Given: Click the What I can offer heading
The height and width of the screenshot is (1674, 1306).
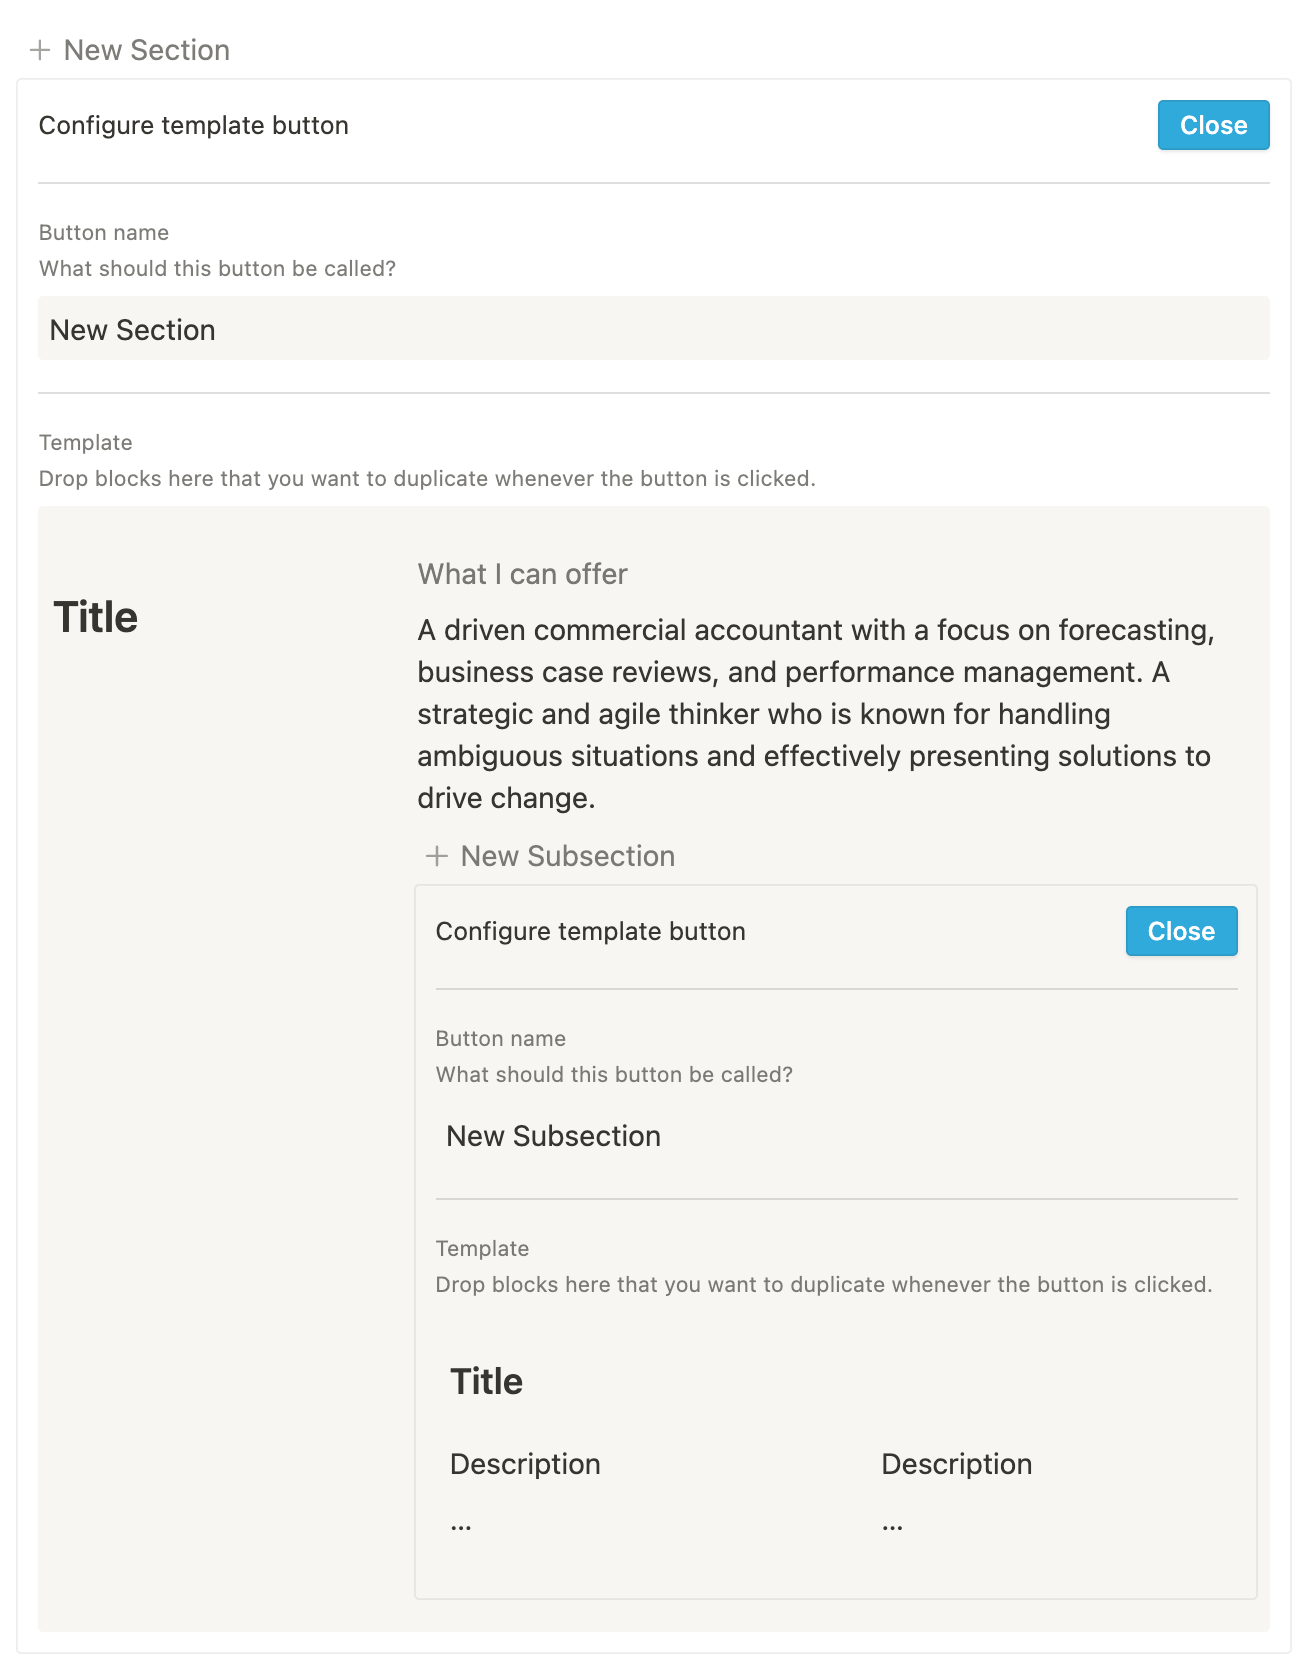Looking at the screenshot, I should 522,574.
